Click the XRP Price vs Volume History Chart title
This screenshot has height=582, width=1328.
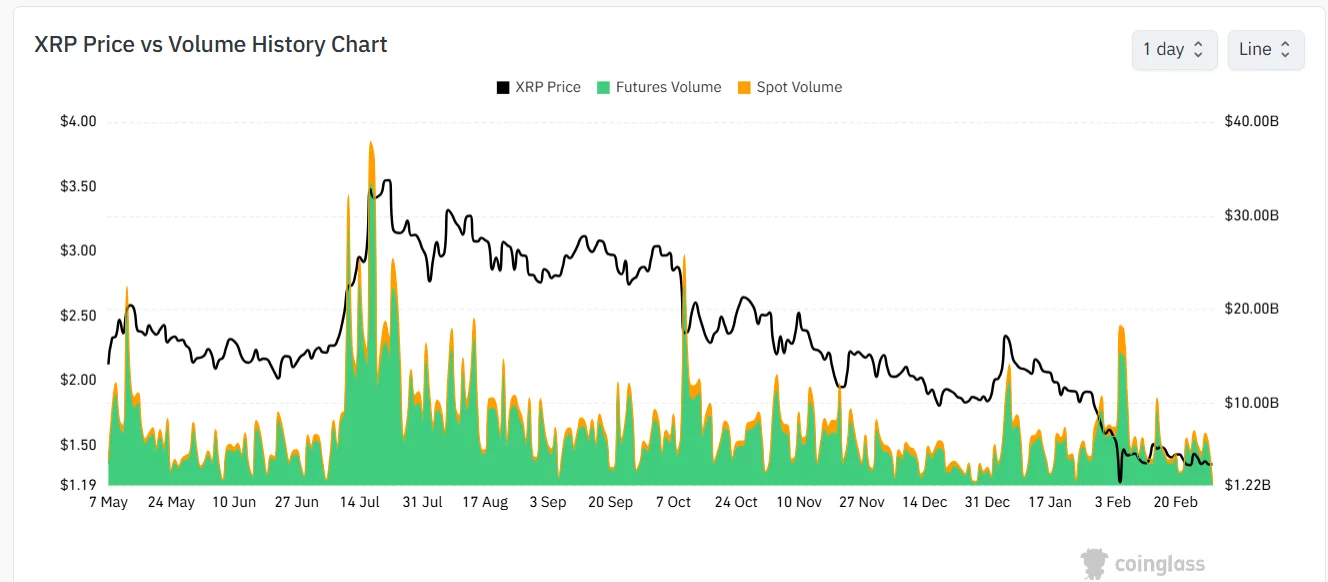(210, 44)
